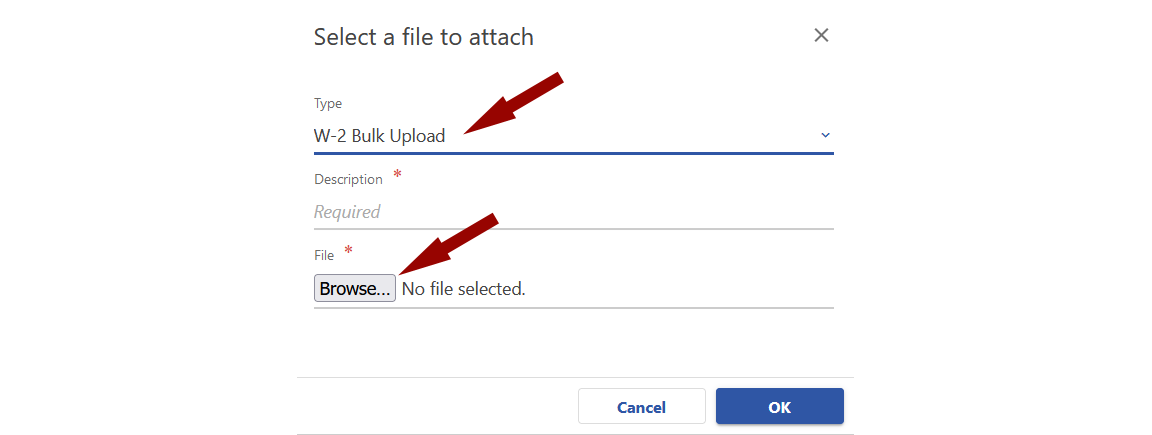The image size is (1152, 435).
Task: Click the dialog title Select a file to attach
Action: click(423, 37)
